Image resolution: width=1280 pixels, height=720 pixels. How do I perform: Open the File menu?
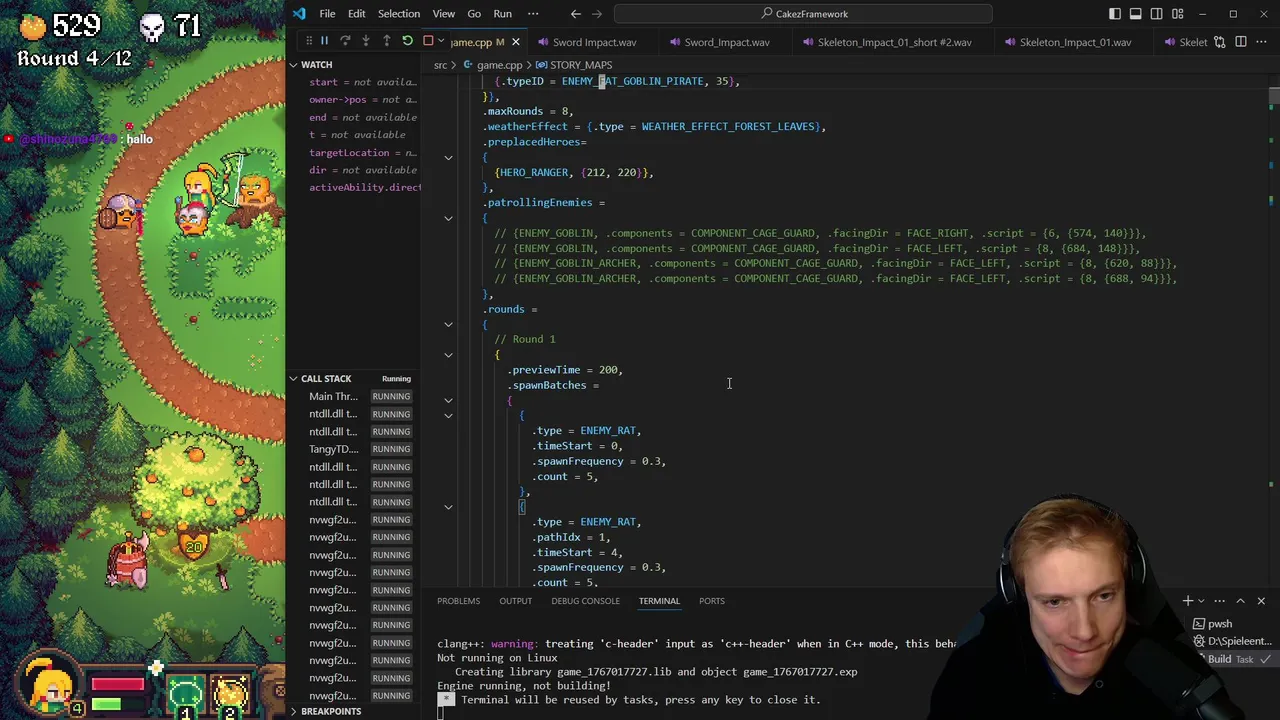click(x=327, y=14)
